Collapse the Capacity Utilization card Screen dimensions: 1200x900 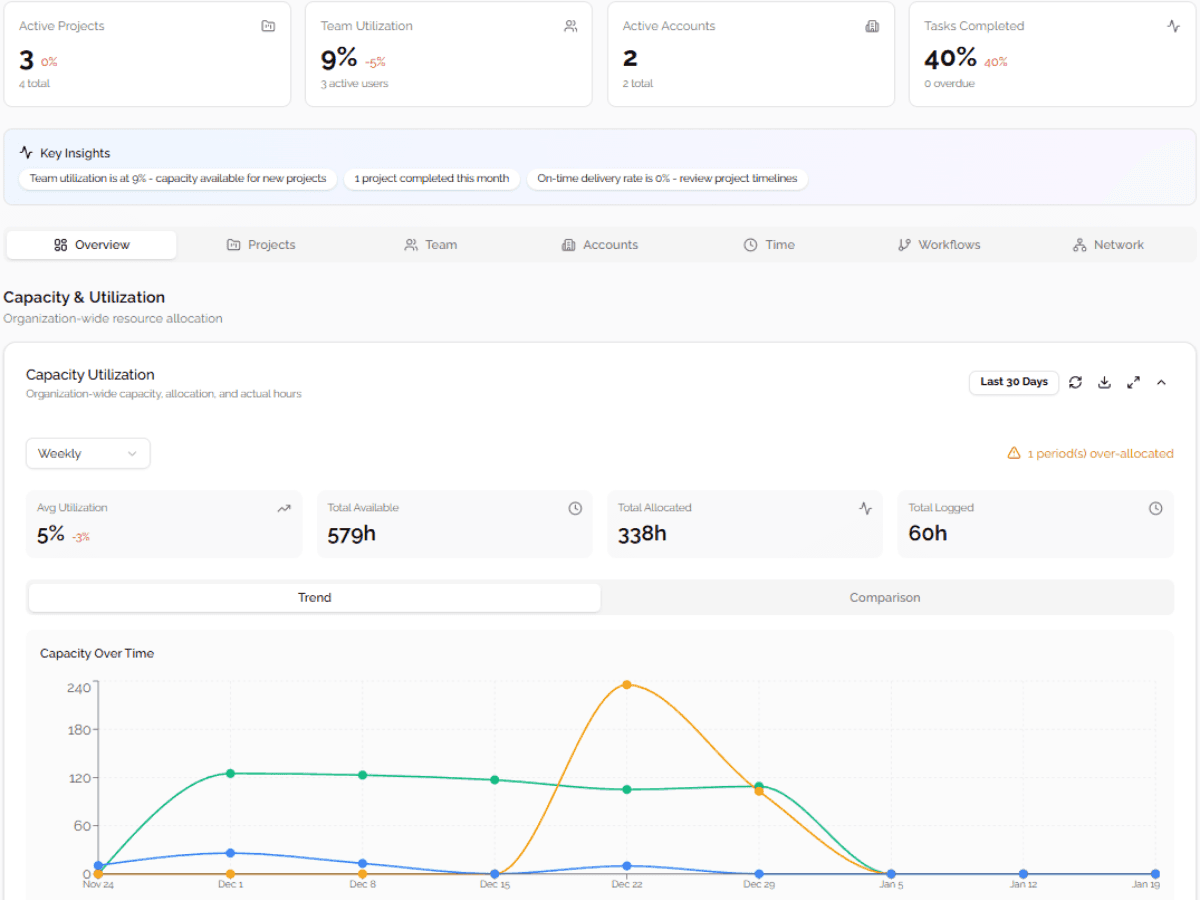pos(1161,382)
